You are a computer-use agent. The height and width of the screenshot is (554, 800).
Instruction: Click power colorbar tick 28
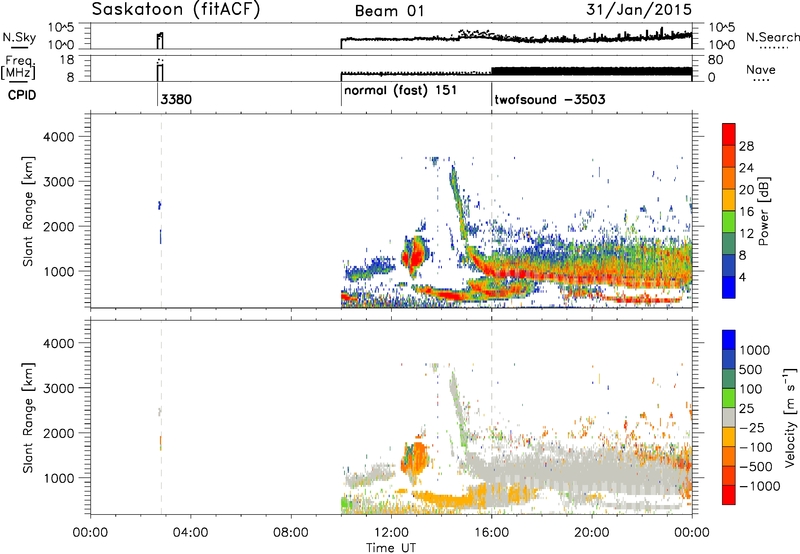click(x=746, y=146)
